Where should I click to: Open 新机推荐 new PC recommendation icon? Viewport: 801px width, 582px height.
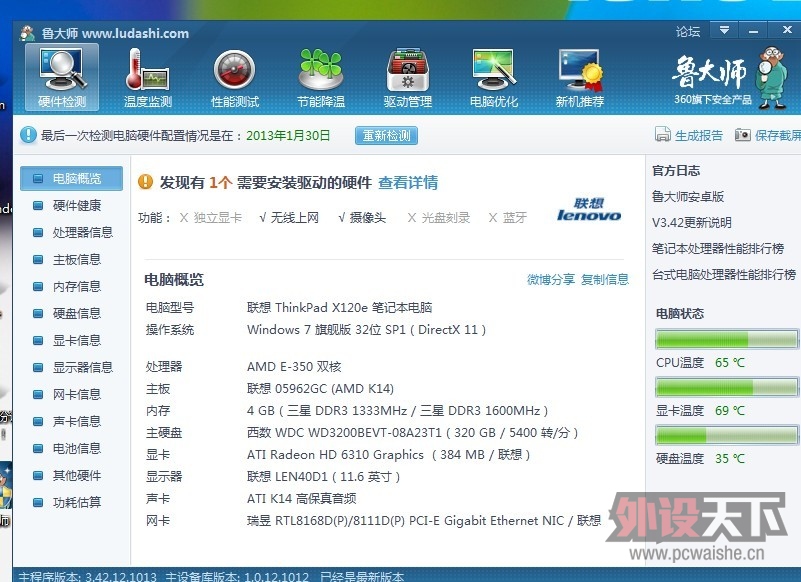pyautogui.click(x=580, y=77)
